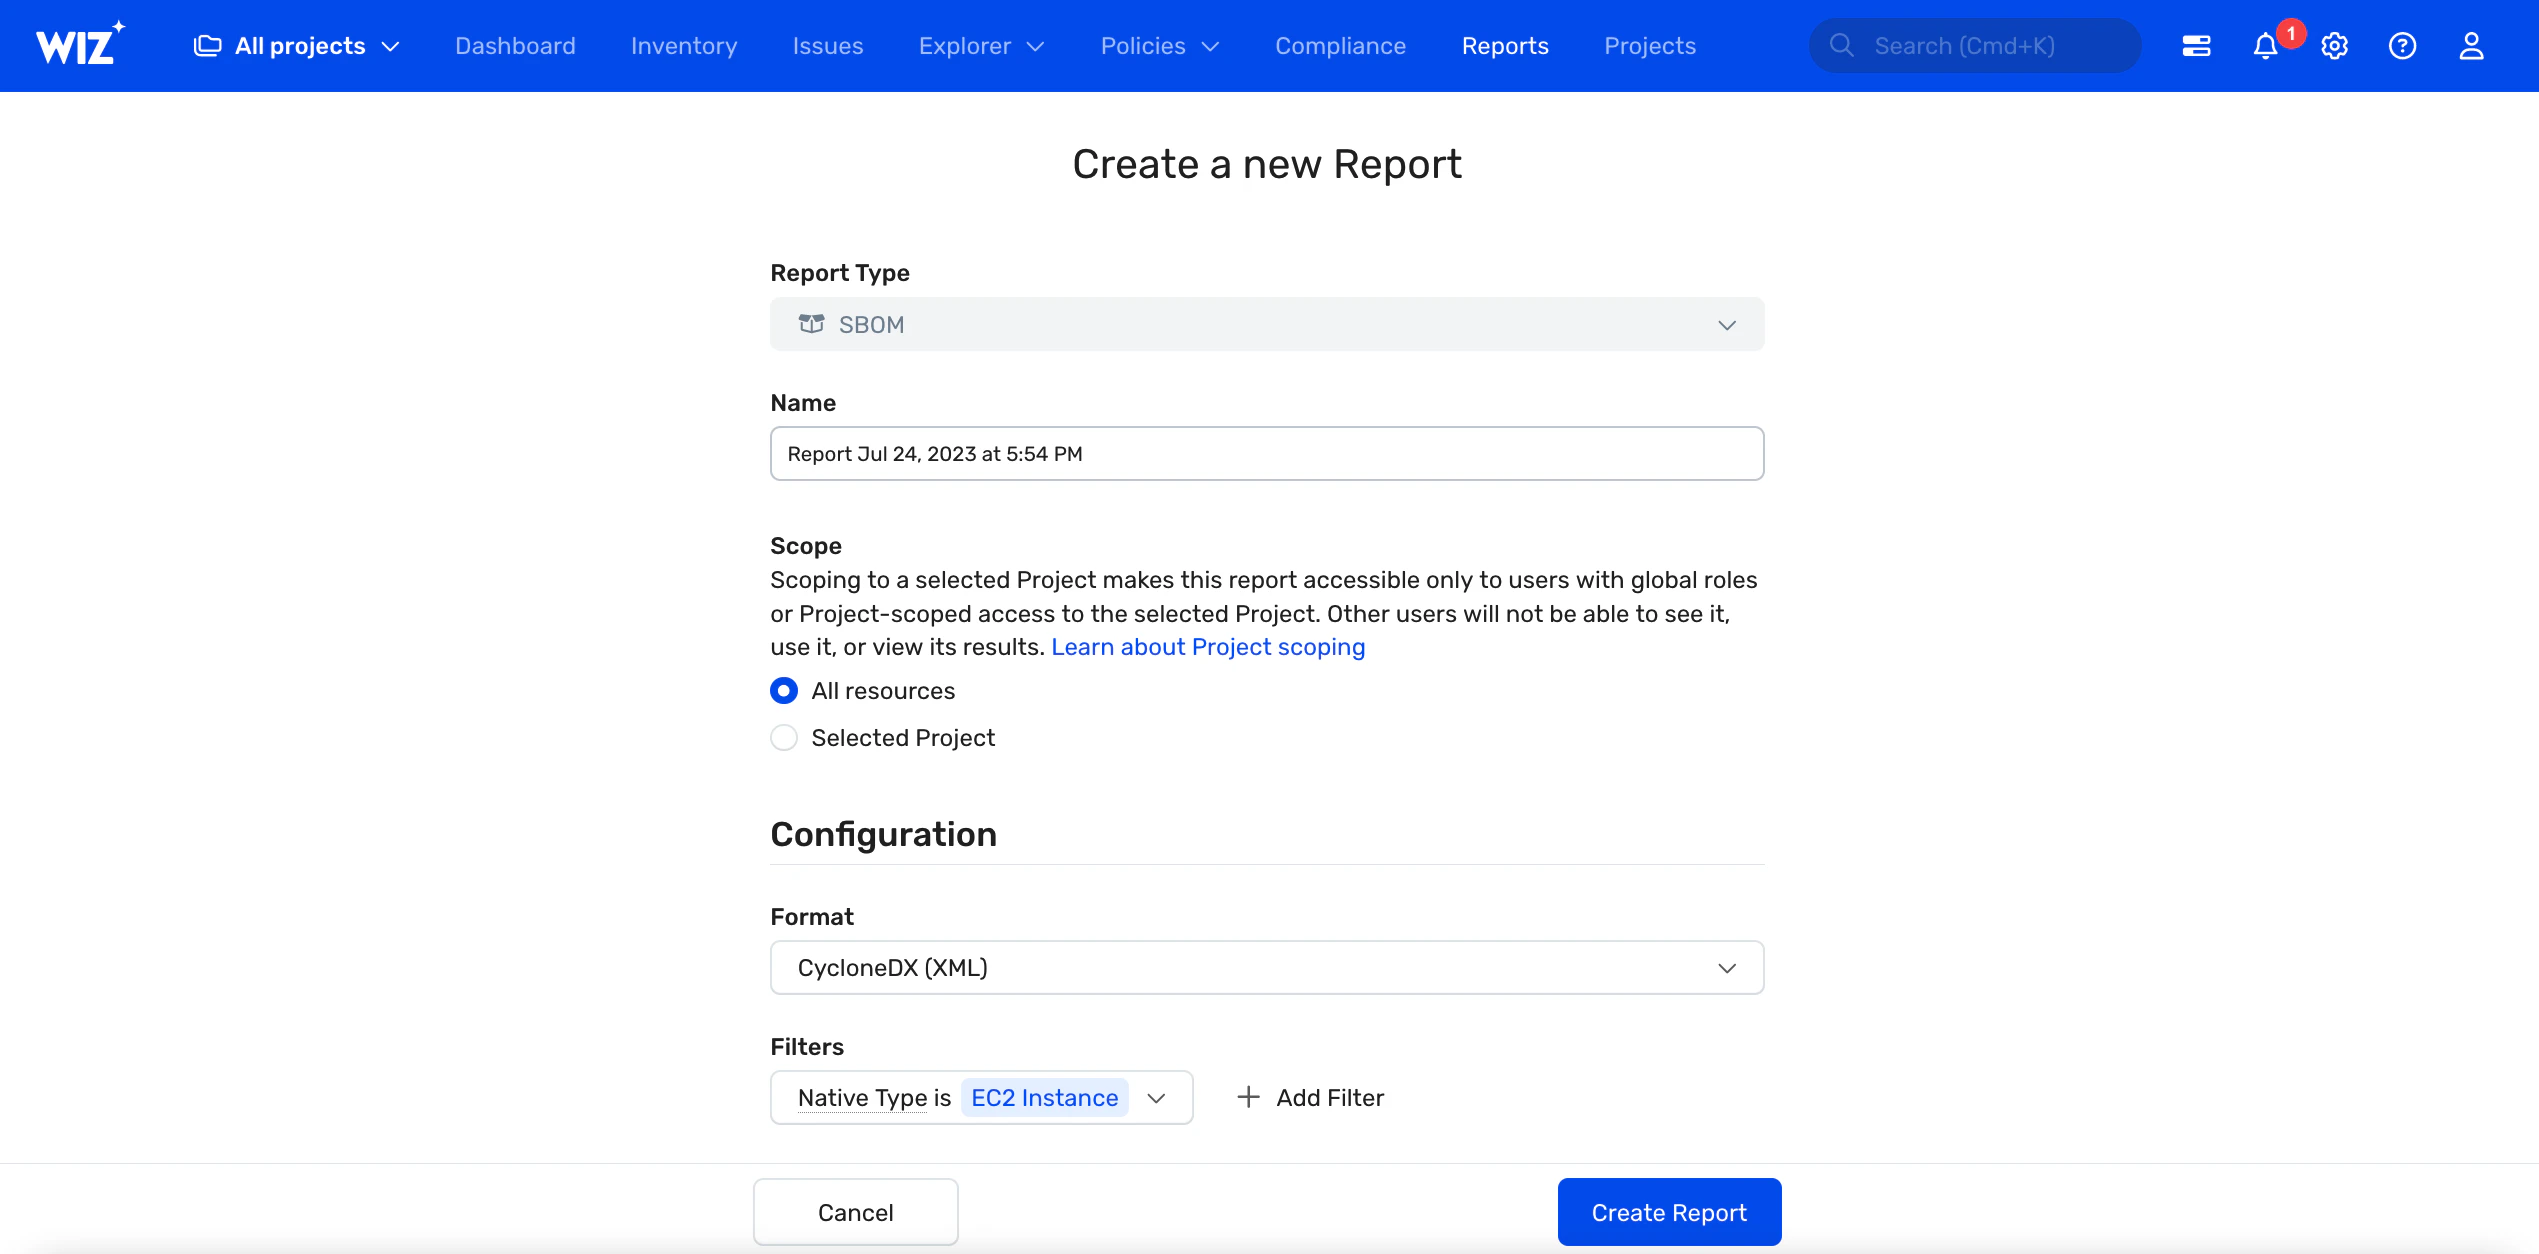Open the settings gear
The image size is (2539, 1254).
pos(2334,46)
